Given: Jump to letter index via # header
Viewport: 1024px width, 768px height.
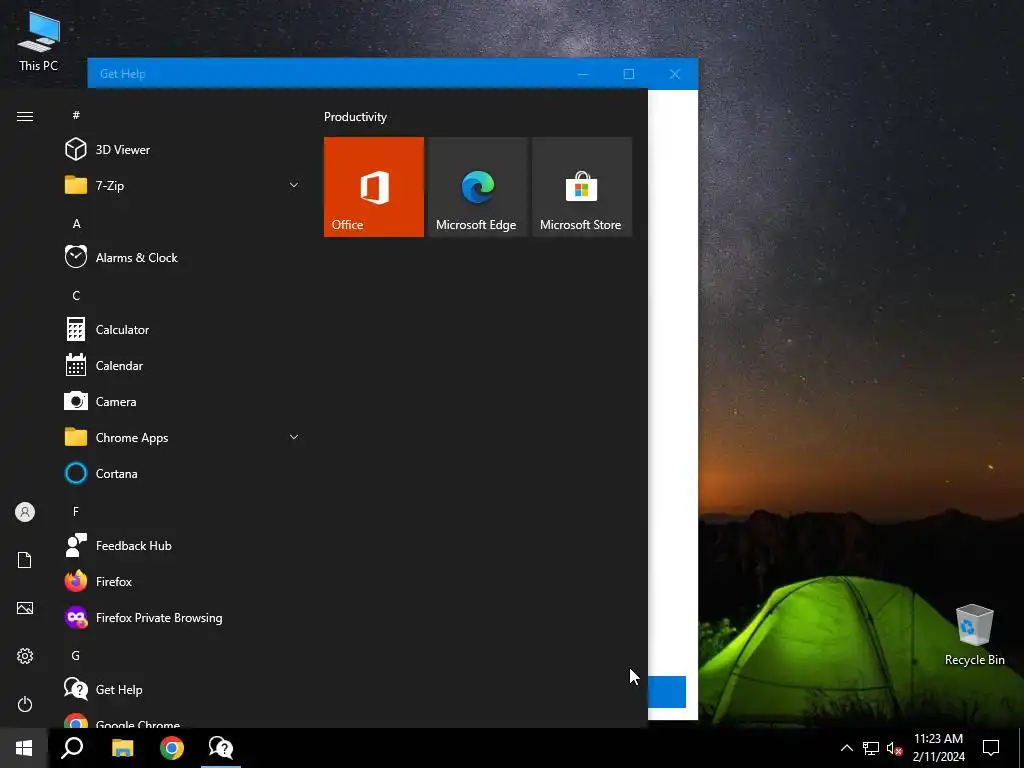Looking at the screenshot, I should (76, 115).
